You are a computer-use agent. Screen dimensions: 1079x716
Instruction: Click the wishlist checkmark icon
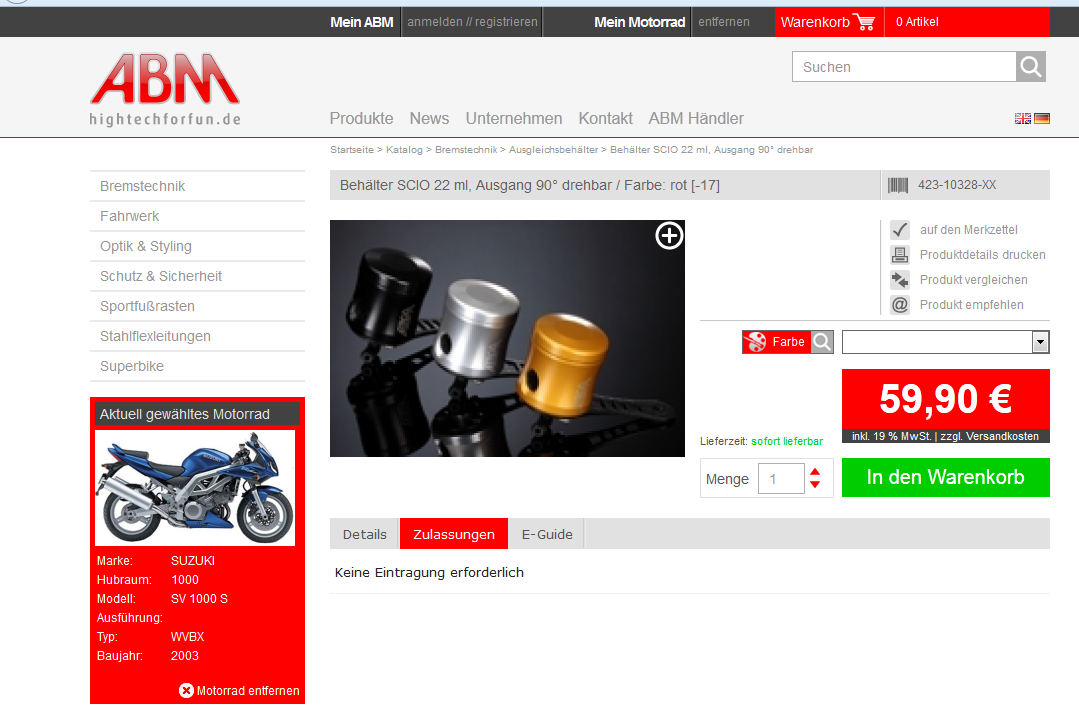900,230
